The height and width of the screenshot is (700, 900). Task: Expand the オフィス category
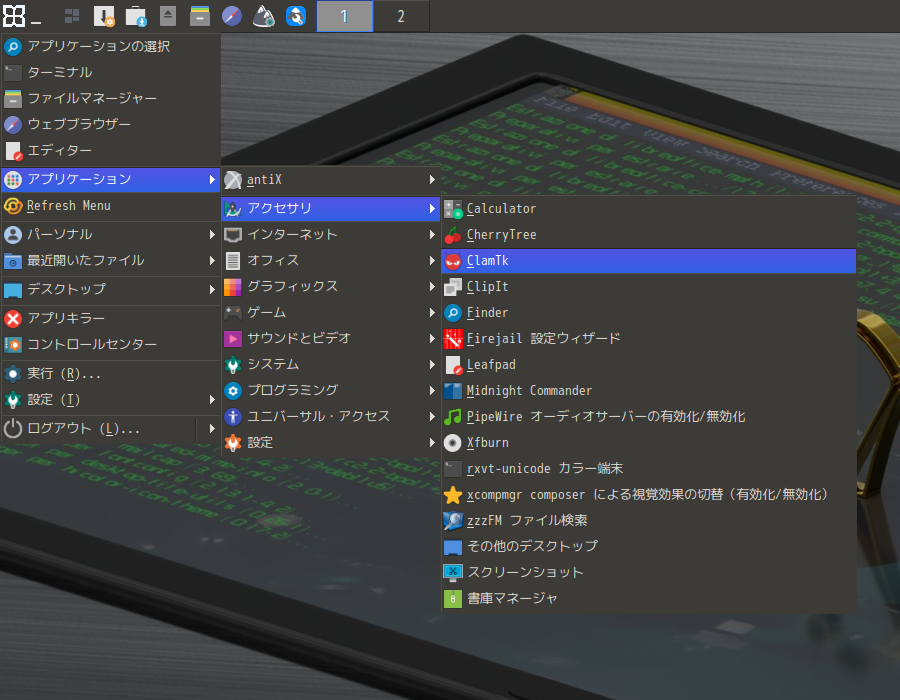tap(331, 260)
